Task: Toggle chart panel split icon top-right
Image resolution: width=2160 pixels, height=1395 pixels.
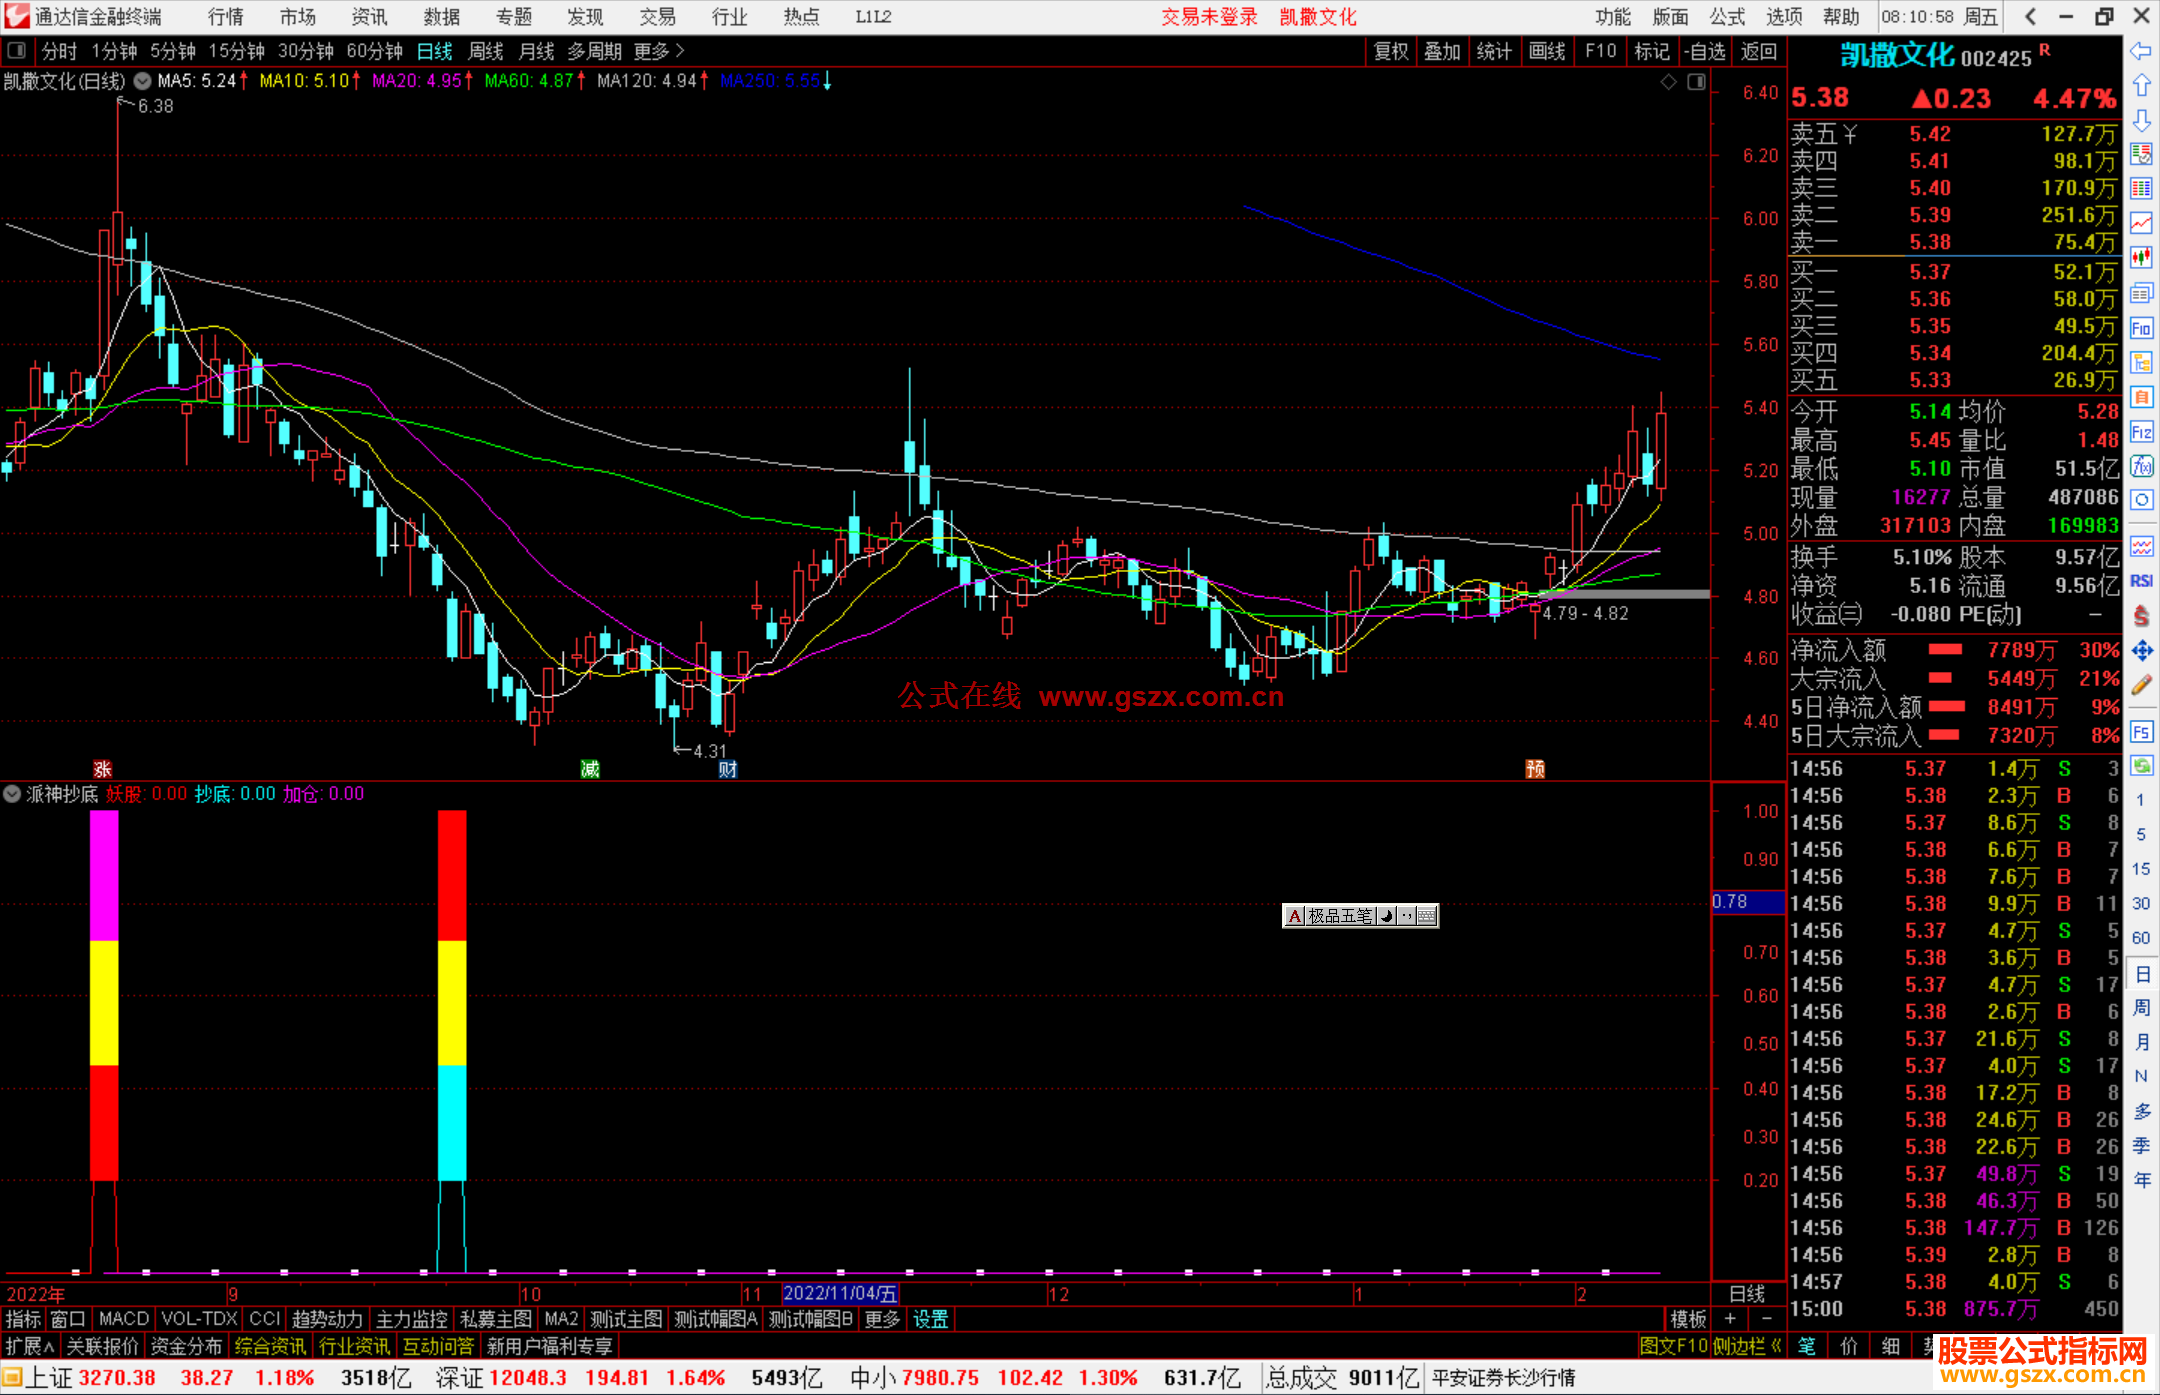Action: [x=1696, y=82]
